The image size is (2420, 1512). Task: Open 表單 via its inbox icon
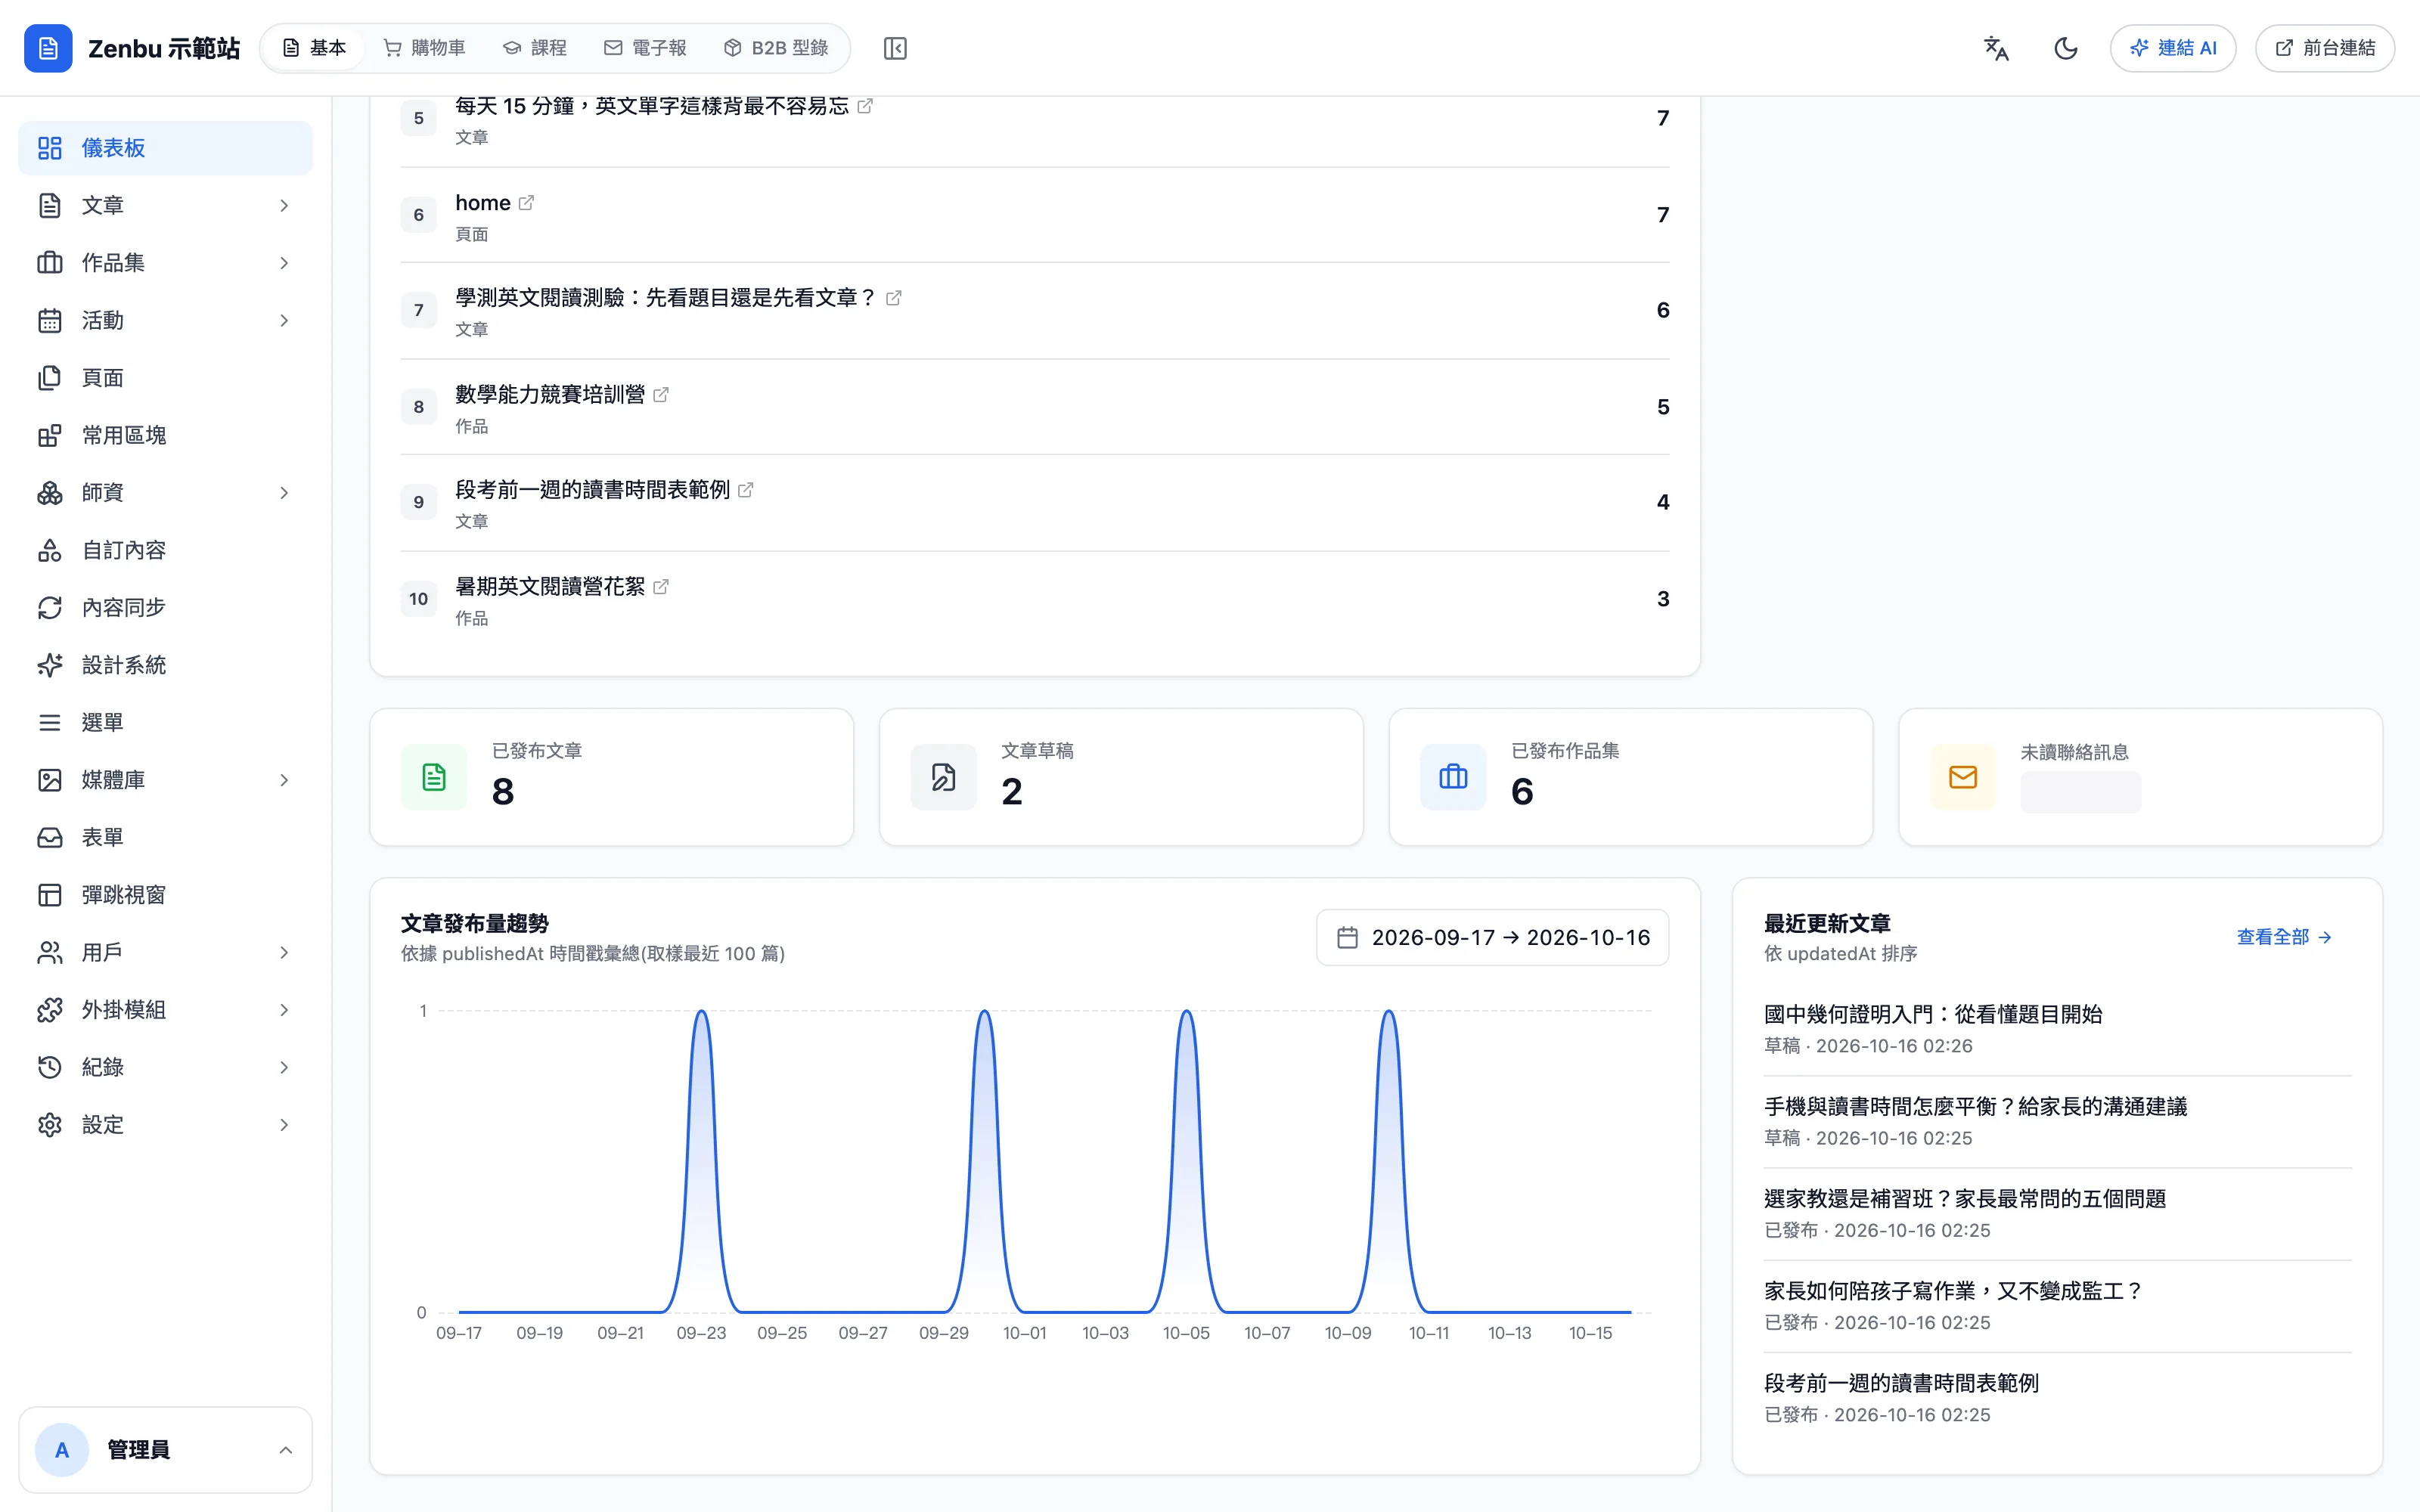(49, 837)
